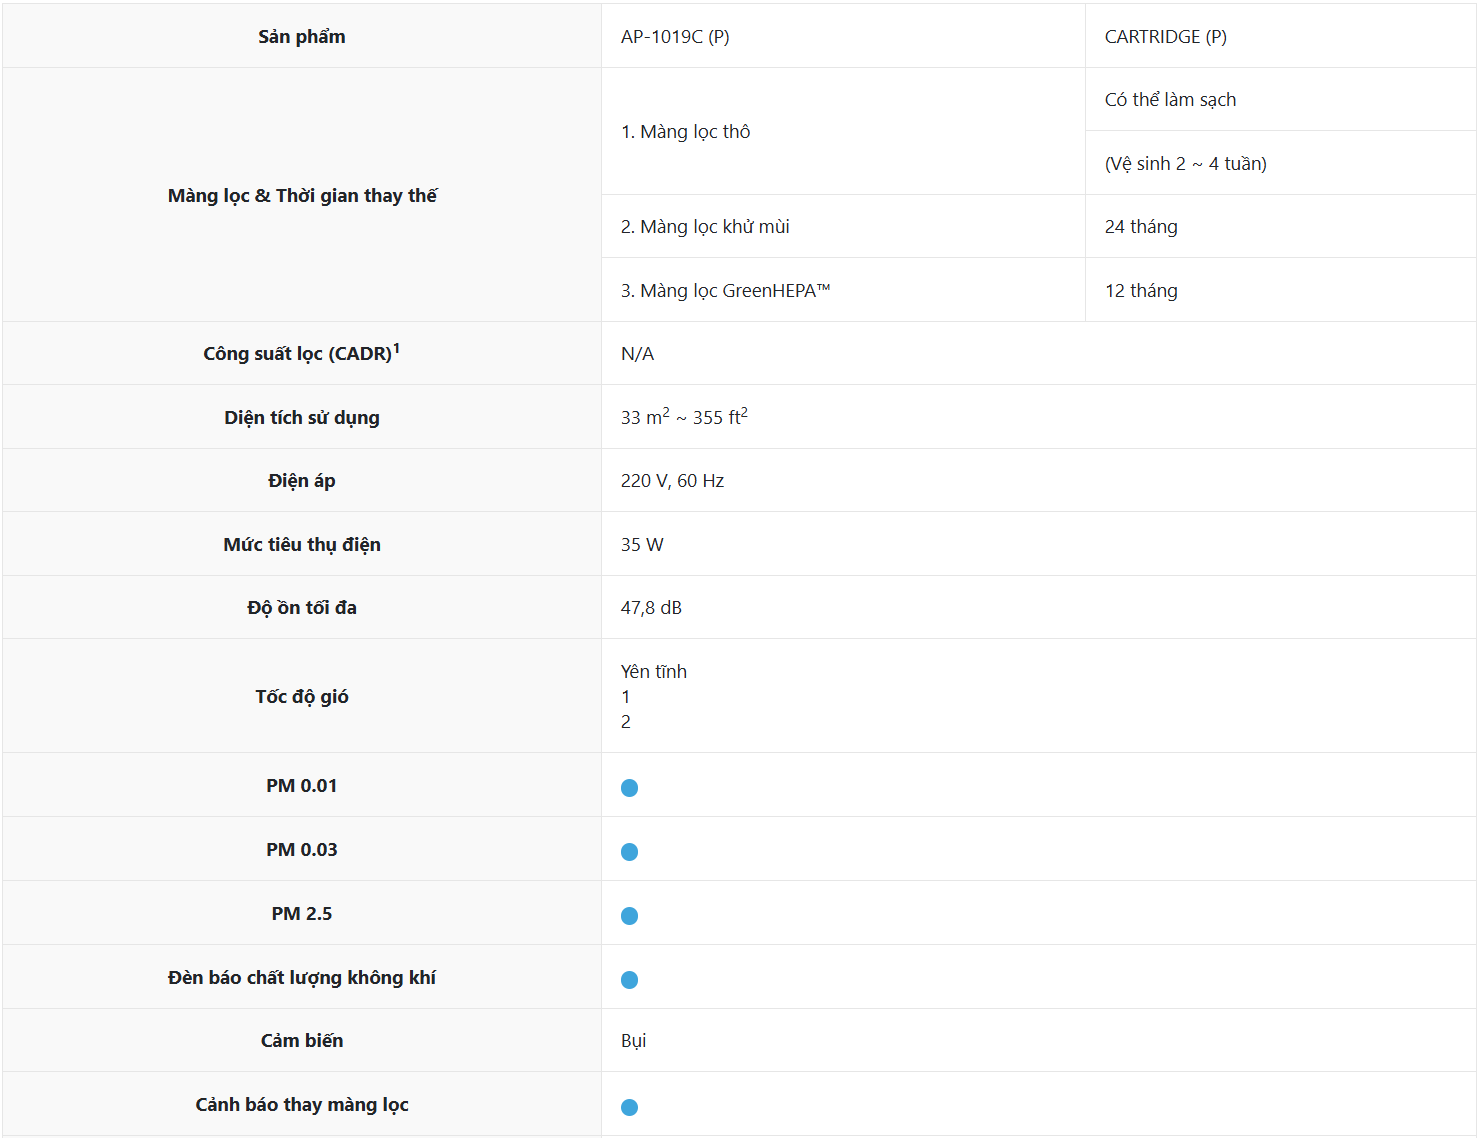1480x1138 pixels.
Task: Select the 2. Màng lọc khử mùi entry
Action: pos(705,227)
